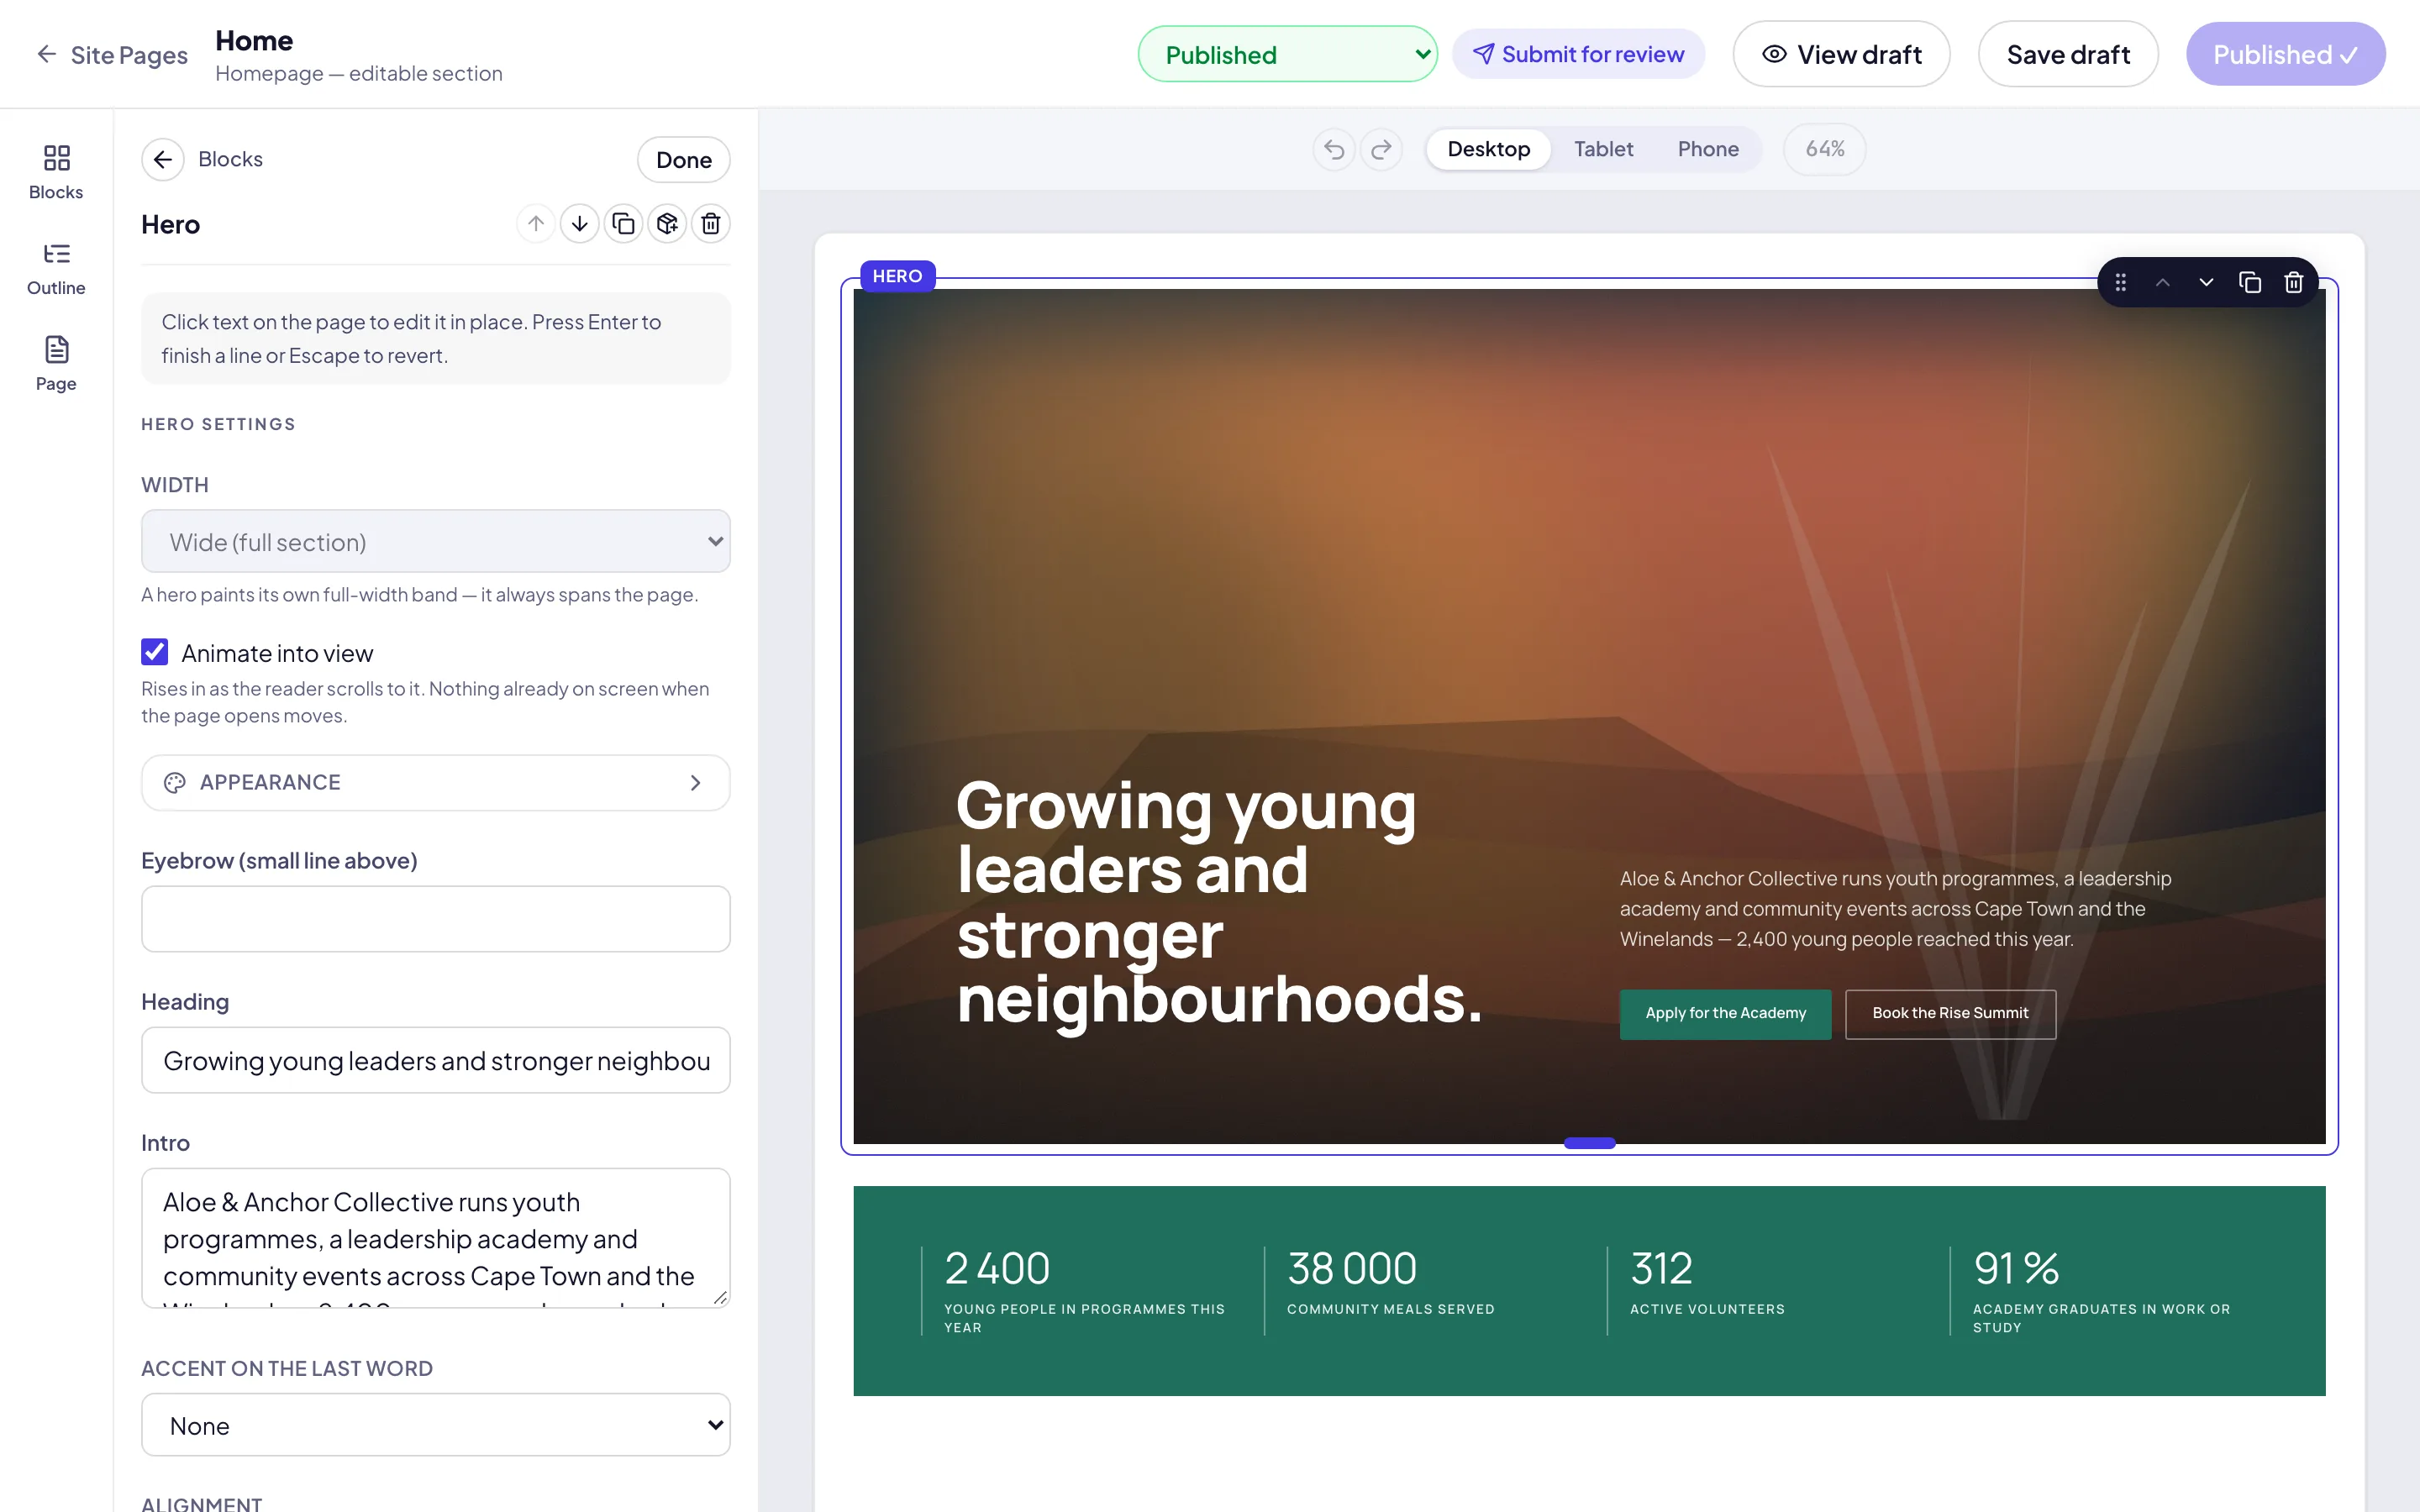This screenshot has height=1512, width=2420.
Task: Switch preview to Tablet
Action: (x=1603, y=150)
